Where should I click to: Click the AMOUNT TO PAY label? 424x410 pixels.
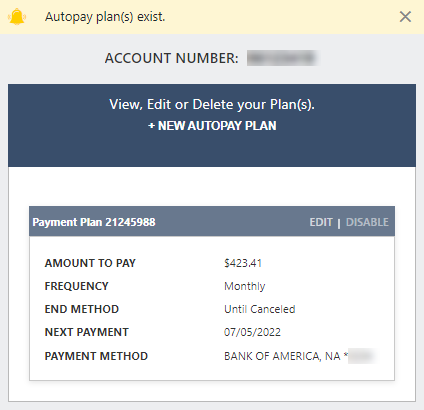90,263
